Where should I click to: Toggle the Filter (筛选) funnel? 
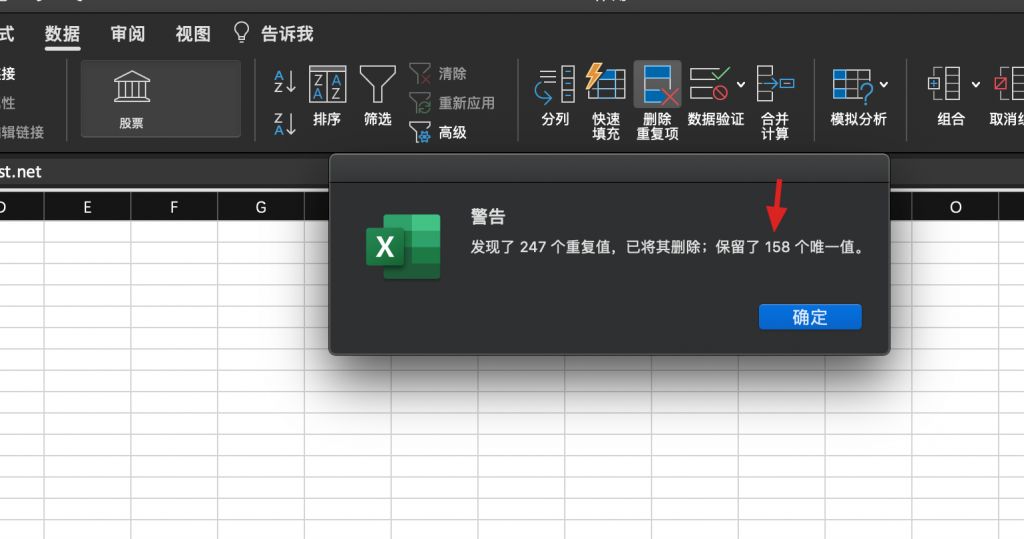point(377,97)
